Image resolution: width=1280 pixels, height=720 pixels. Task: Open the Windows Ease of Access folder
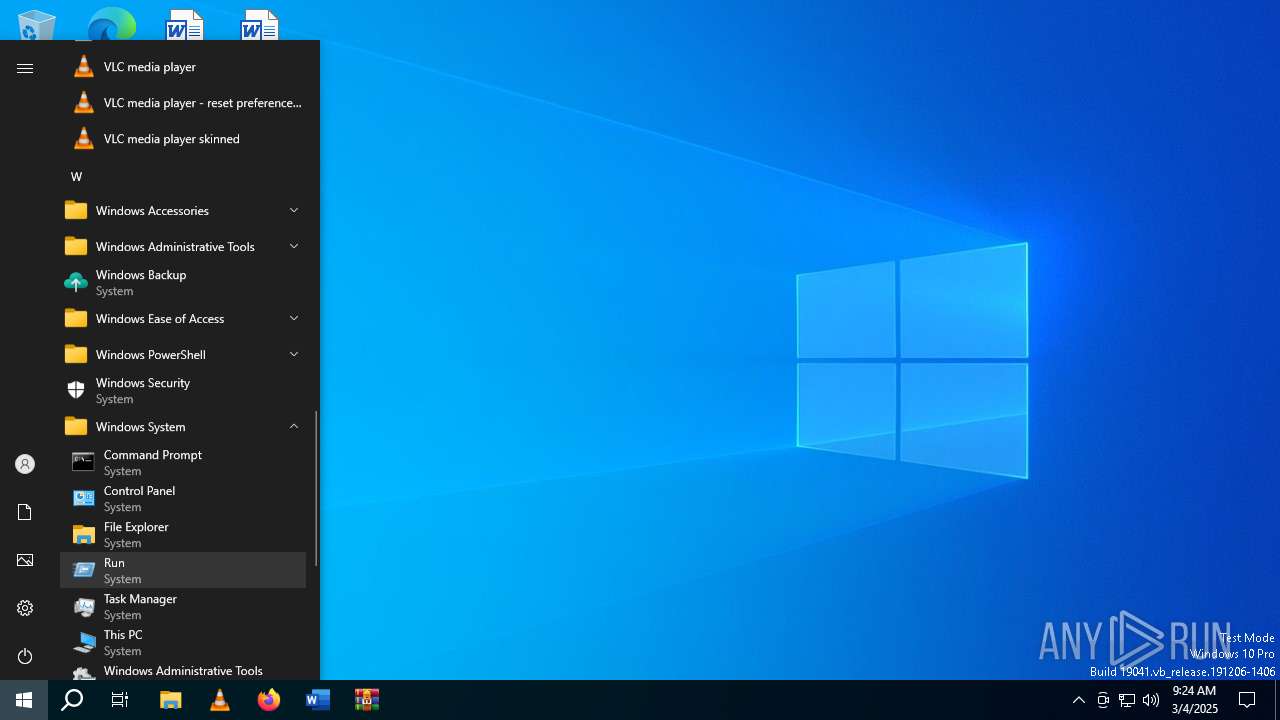183,319
